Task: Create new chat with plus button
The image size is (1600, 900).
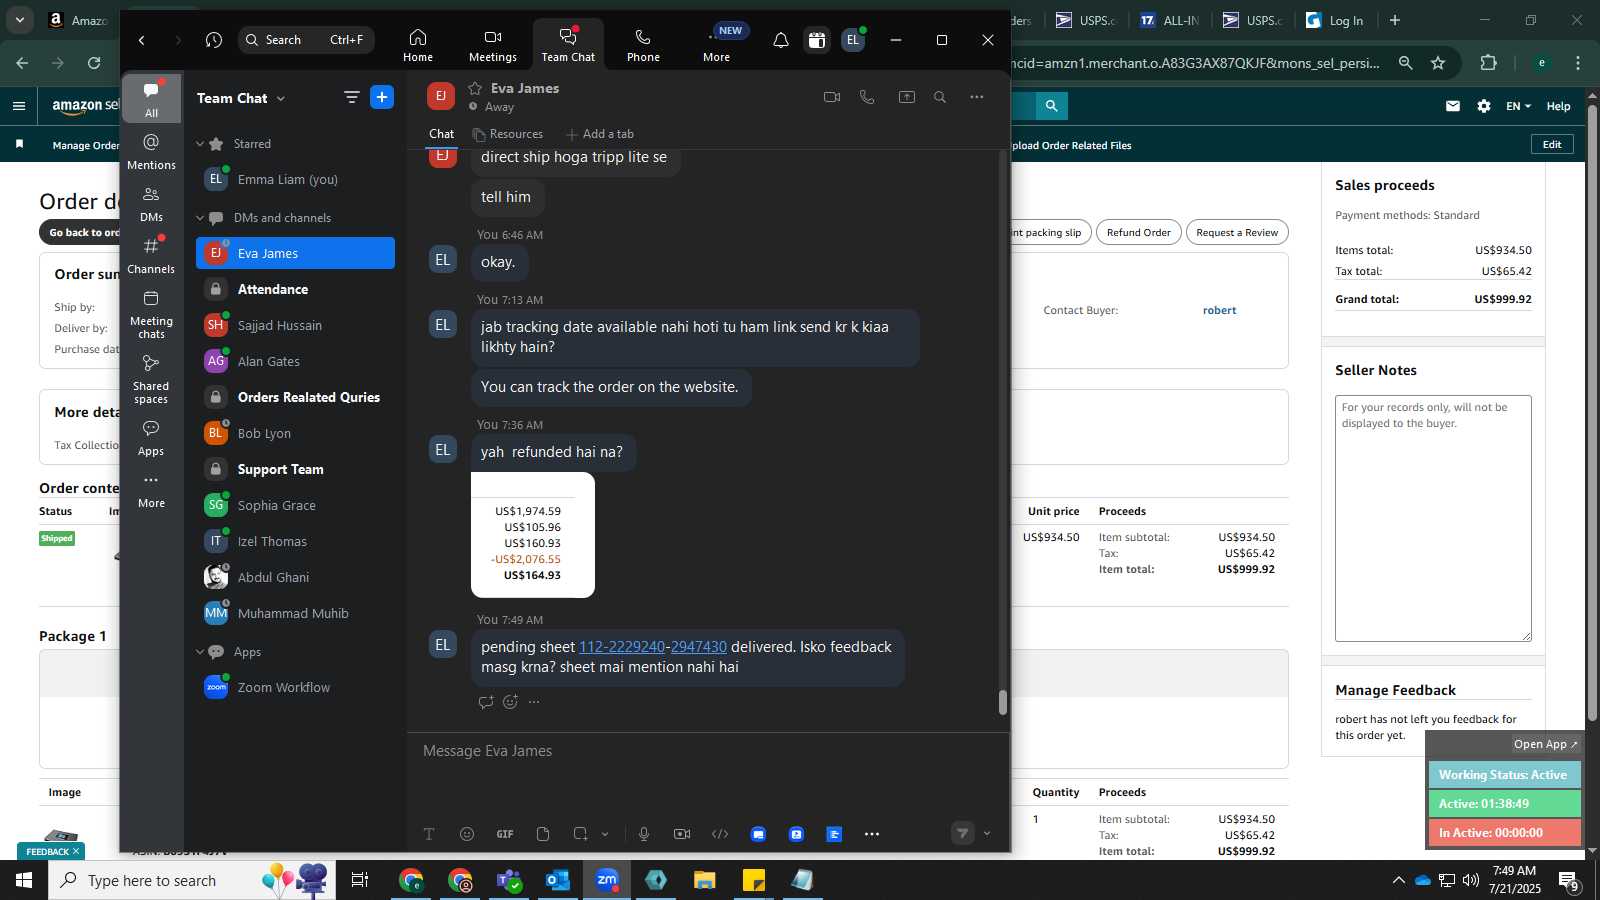Action: (382, 97)
